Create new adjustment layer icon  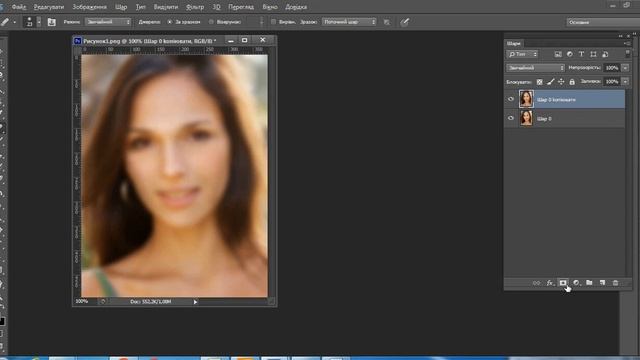coord(576,283)
